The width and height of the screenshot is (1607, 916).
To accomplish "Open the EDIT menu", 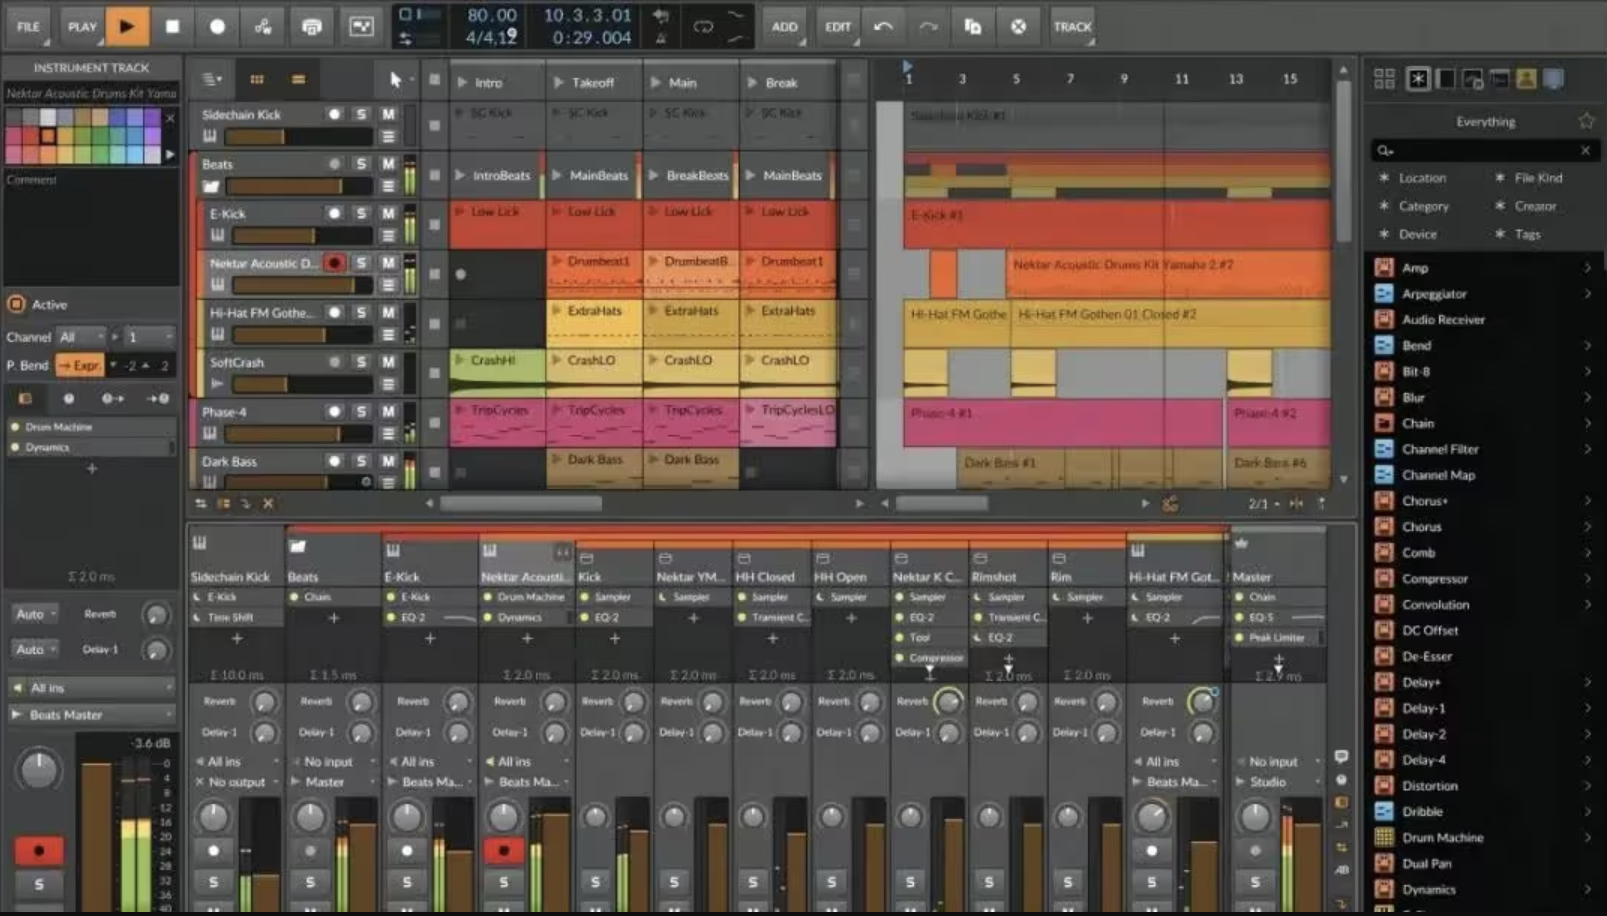I will (x=838, y=26).
